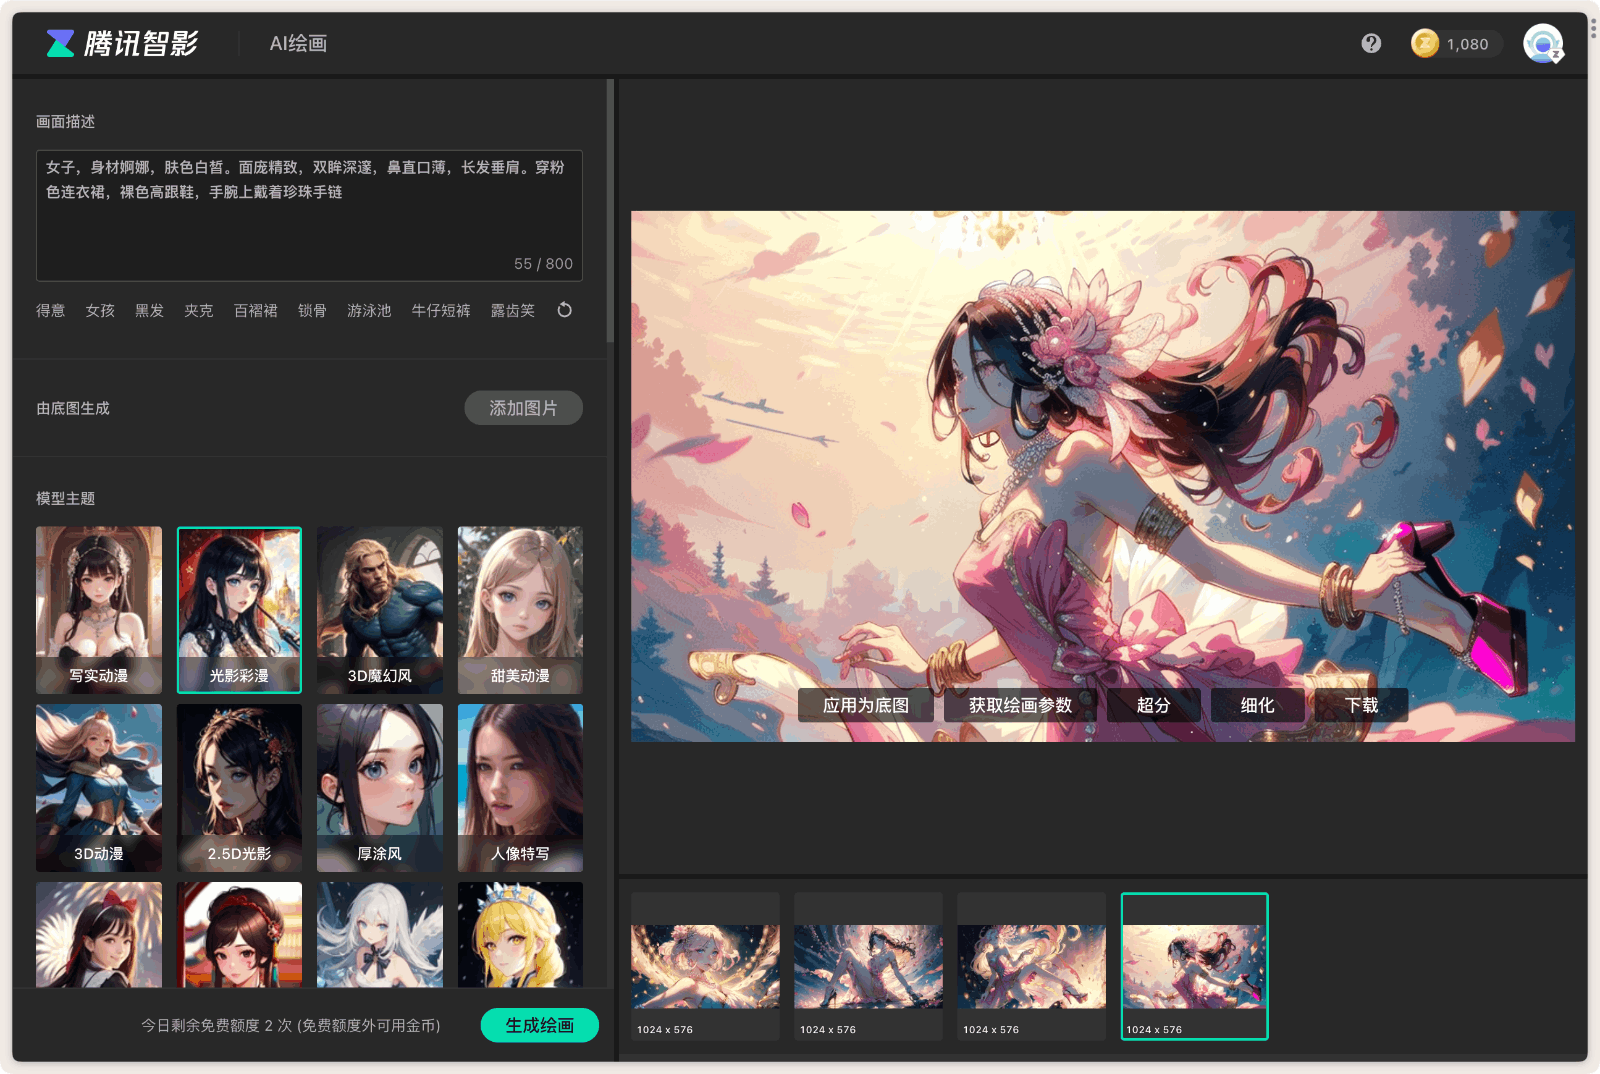Click the 超分 upscale button
Viewport: 1600px width, 1074px height.
point(1153,705)
